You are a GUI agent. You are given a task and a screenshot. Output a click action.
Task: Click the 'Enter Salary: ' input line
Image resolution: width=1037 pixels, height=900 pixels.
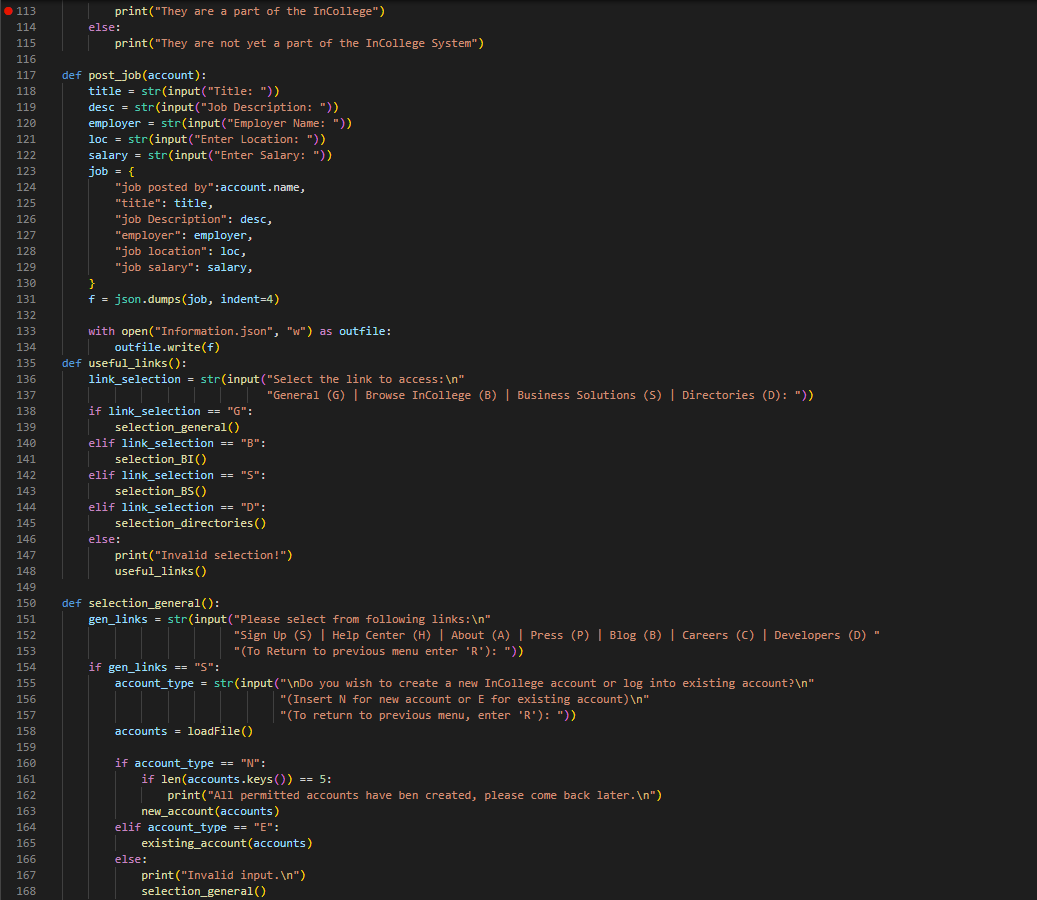point(210,155)
